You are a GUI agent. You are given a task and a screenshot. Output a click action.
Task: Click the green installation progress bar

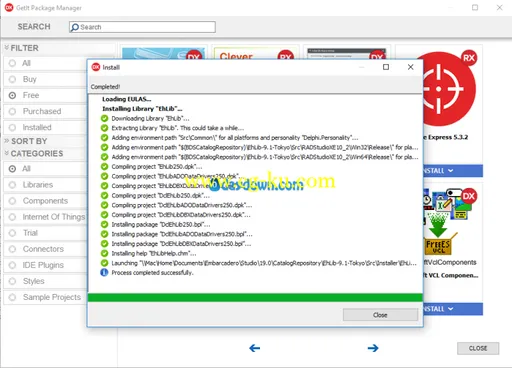pyautogui.click(x=255, y=297)
